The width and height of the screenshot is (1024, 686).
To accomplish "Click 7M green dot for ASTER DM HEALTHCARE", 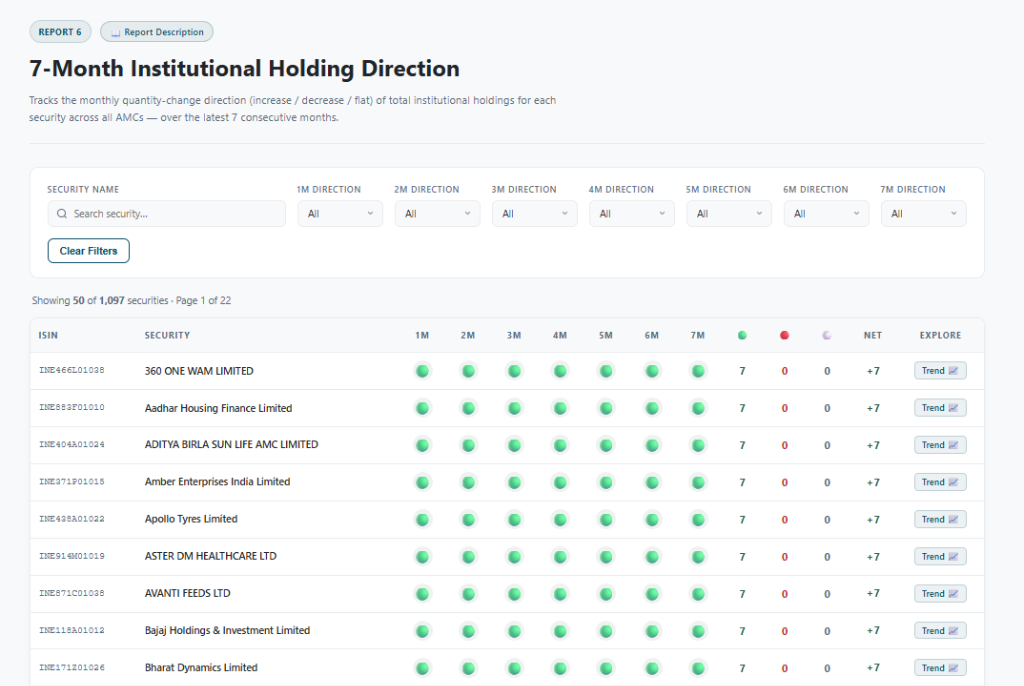I will pyautogui.click(x=698, y=557).
